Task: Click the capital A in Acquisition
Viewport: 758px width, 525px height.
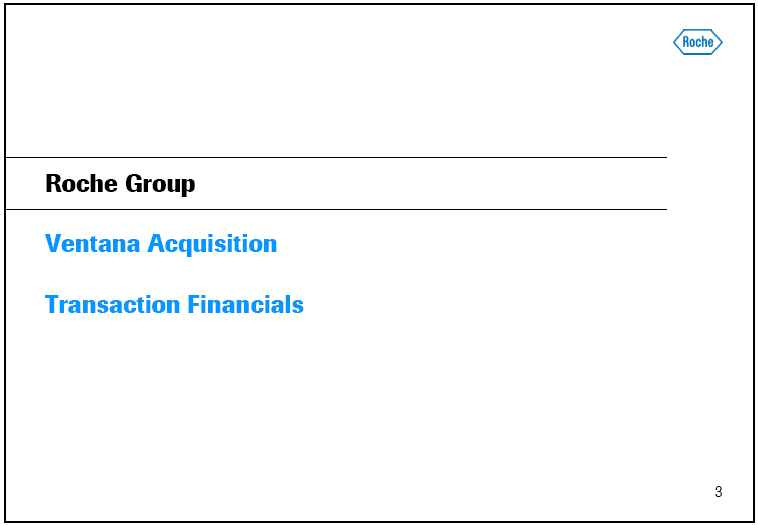Action: [156, 244]
